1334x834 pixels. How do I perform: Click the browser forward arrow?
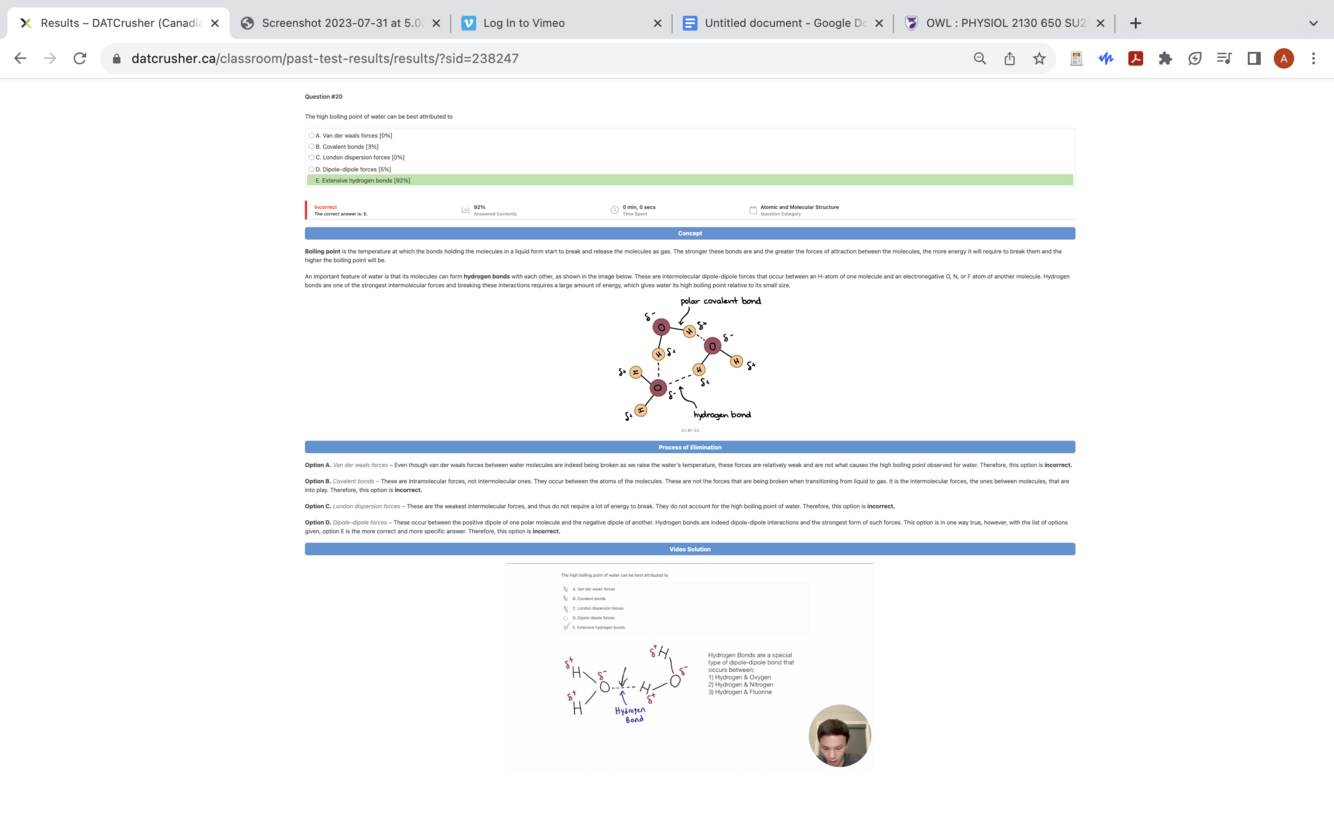50,58
